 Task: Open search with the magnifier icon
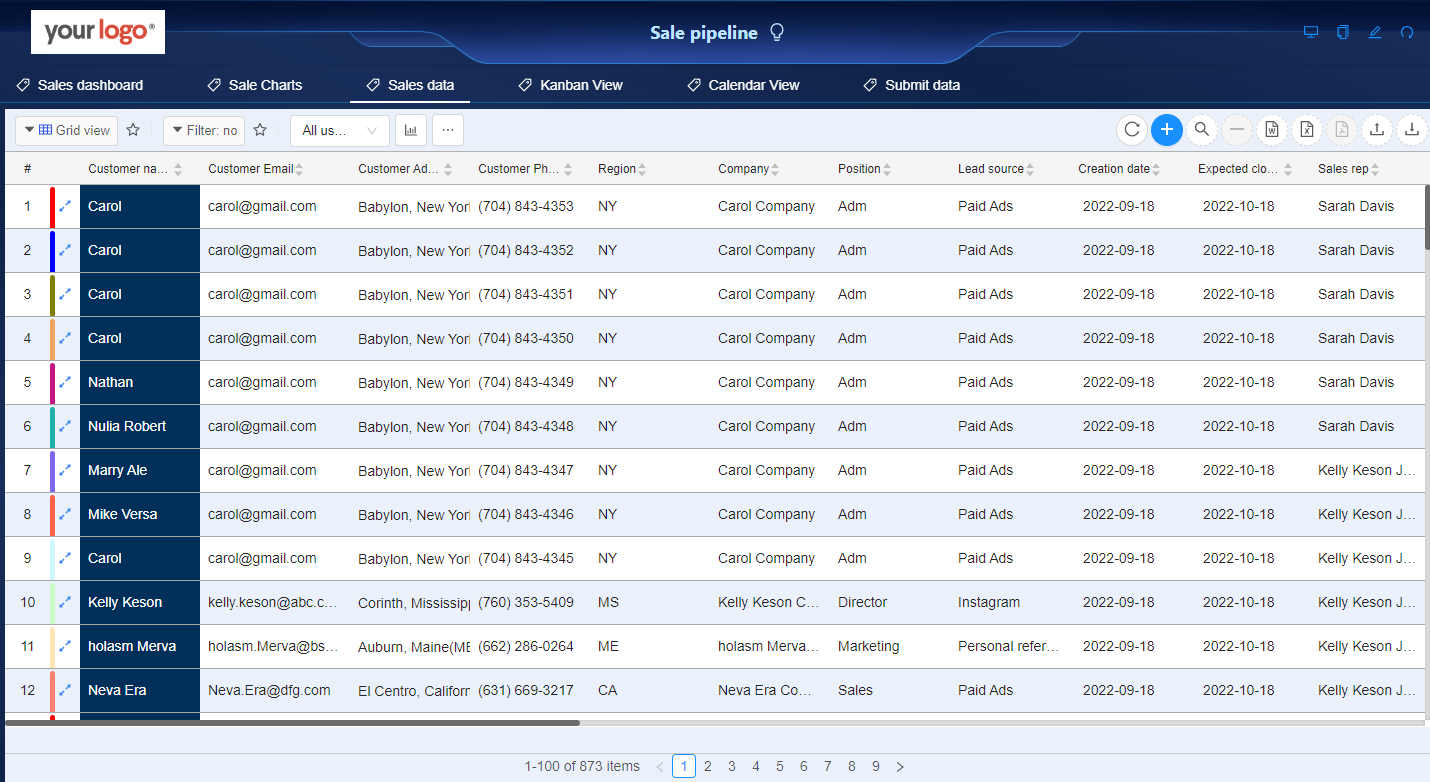tap(1202, 129)
